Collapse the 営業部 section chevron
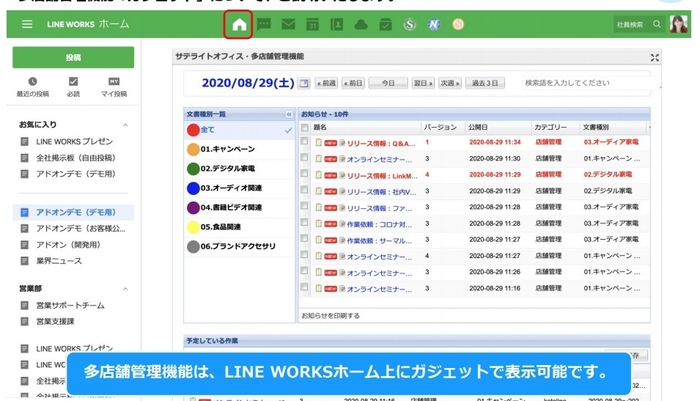700x401 pixels. tap(125, 289)
